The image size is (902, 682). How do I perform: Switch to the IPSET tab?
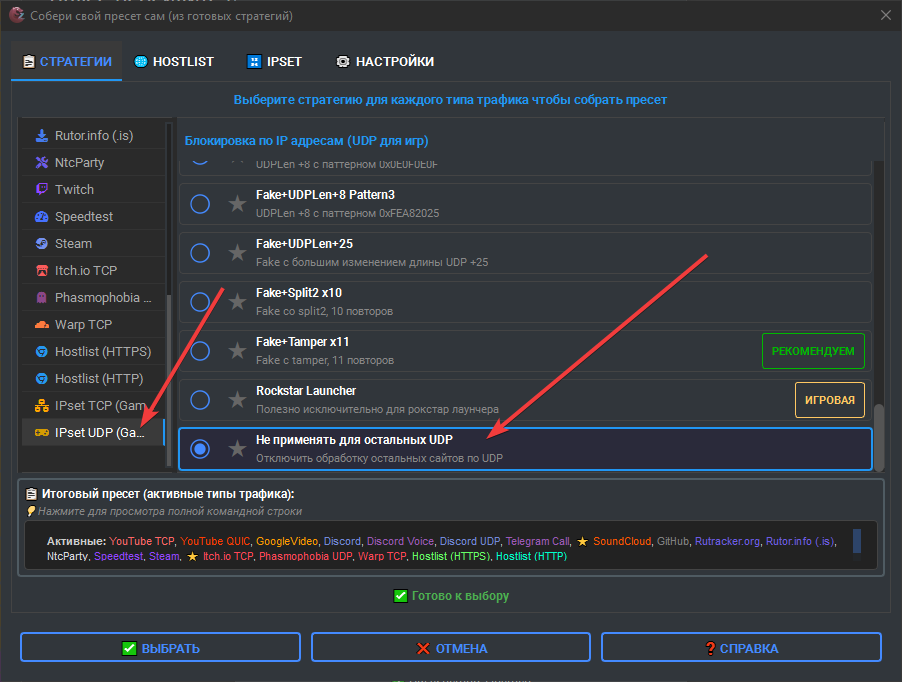click(x=274, y=62)
